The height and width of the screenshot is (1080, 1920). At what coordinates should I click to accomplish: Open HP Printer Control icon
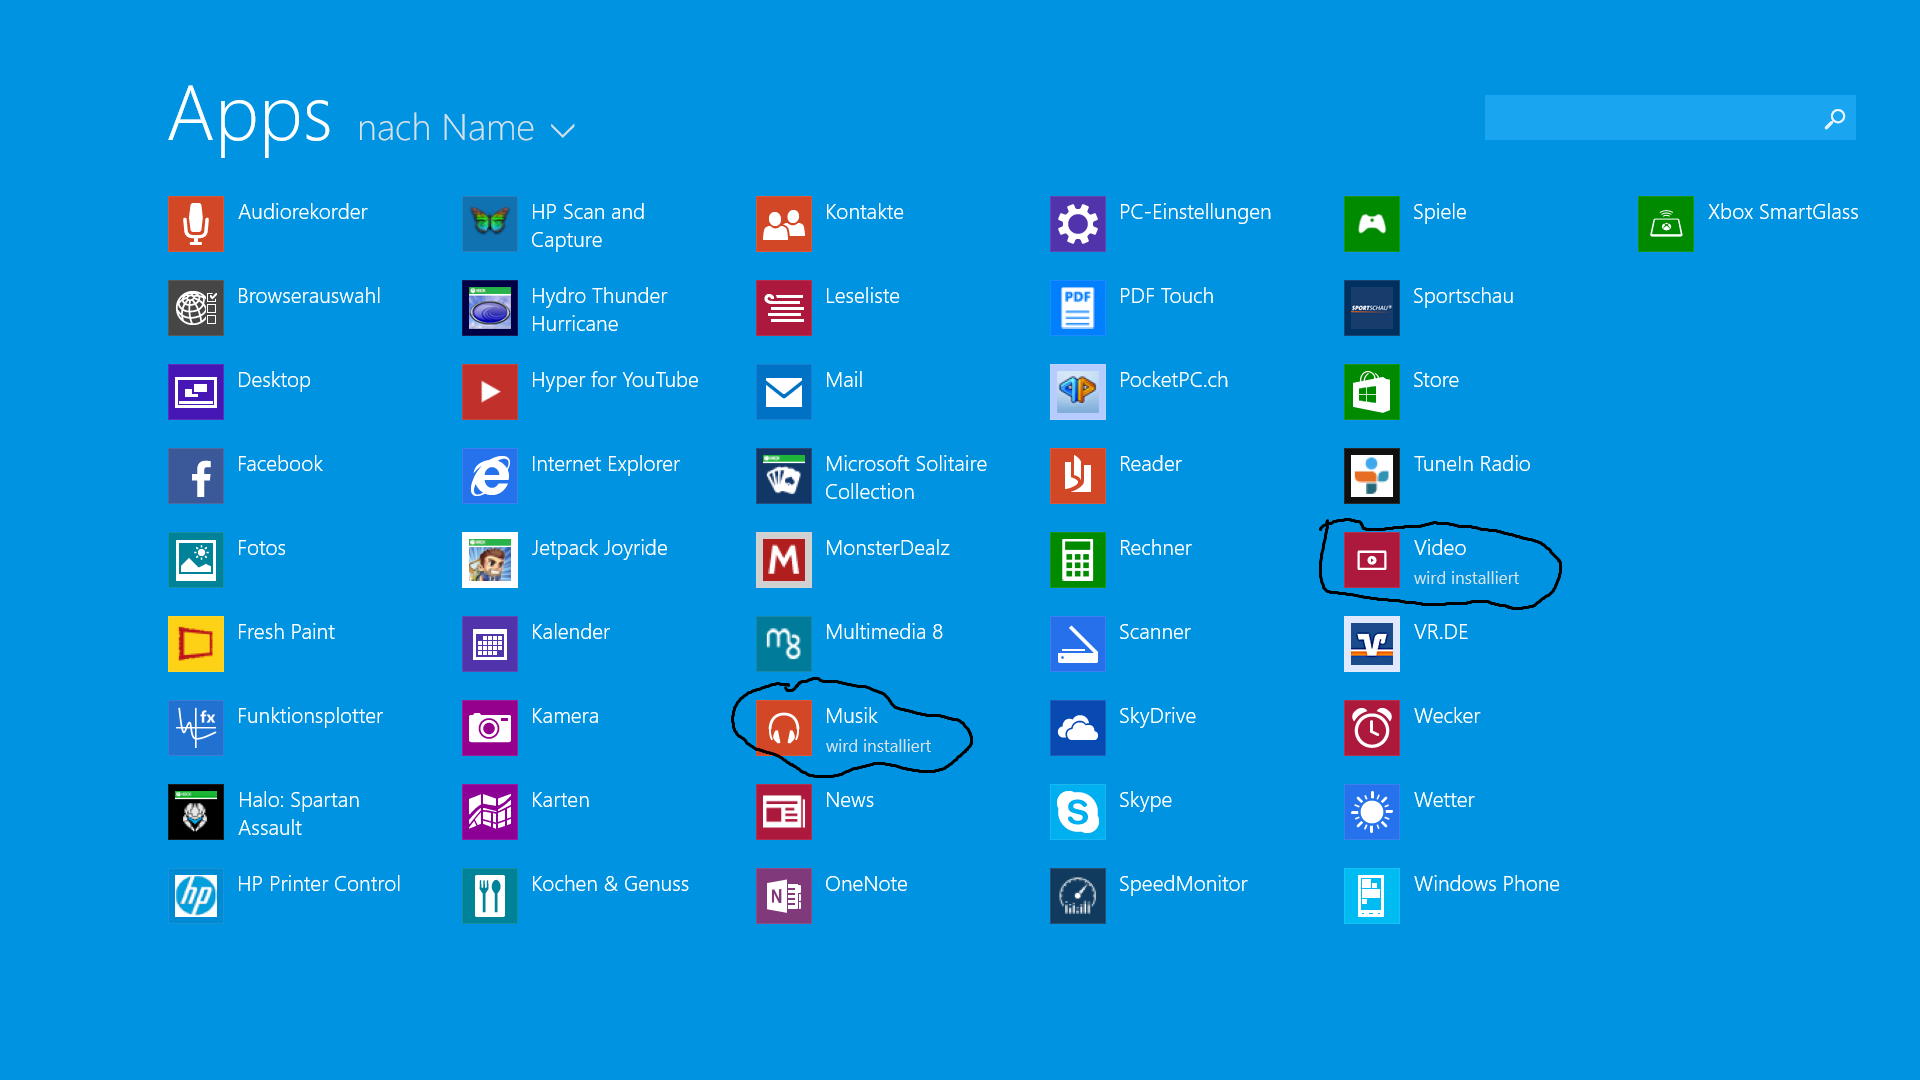click(196, 896)
